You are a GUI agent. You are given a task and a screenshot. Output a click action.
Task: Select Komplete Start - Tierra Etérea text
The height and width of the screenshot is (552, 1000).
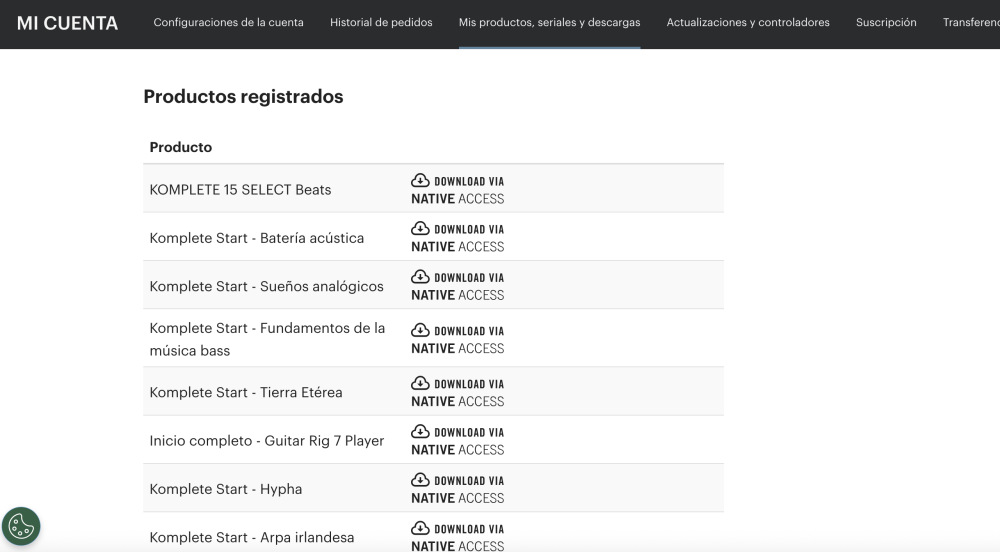pos(246,393)
